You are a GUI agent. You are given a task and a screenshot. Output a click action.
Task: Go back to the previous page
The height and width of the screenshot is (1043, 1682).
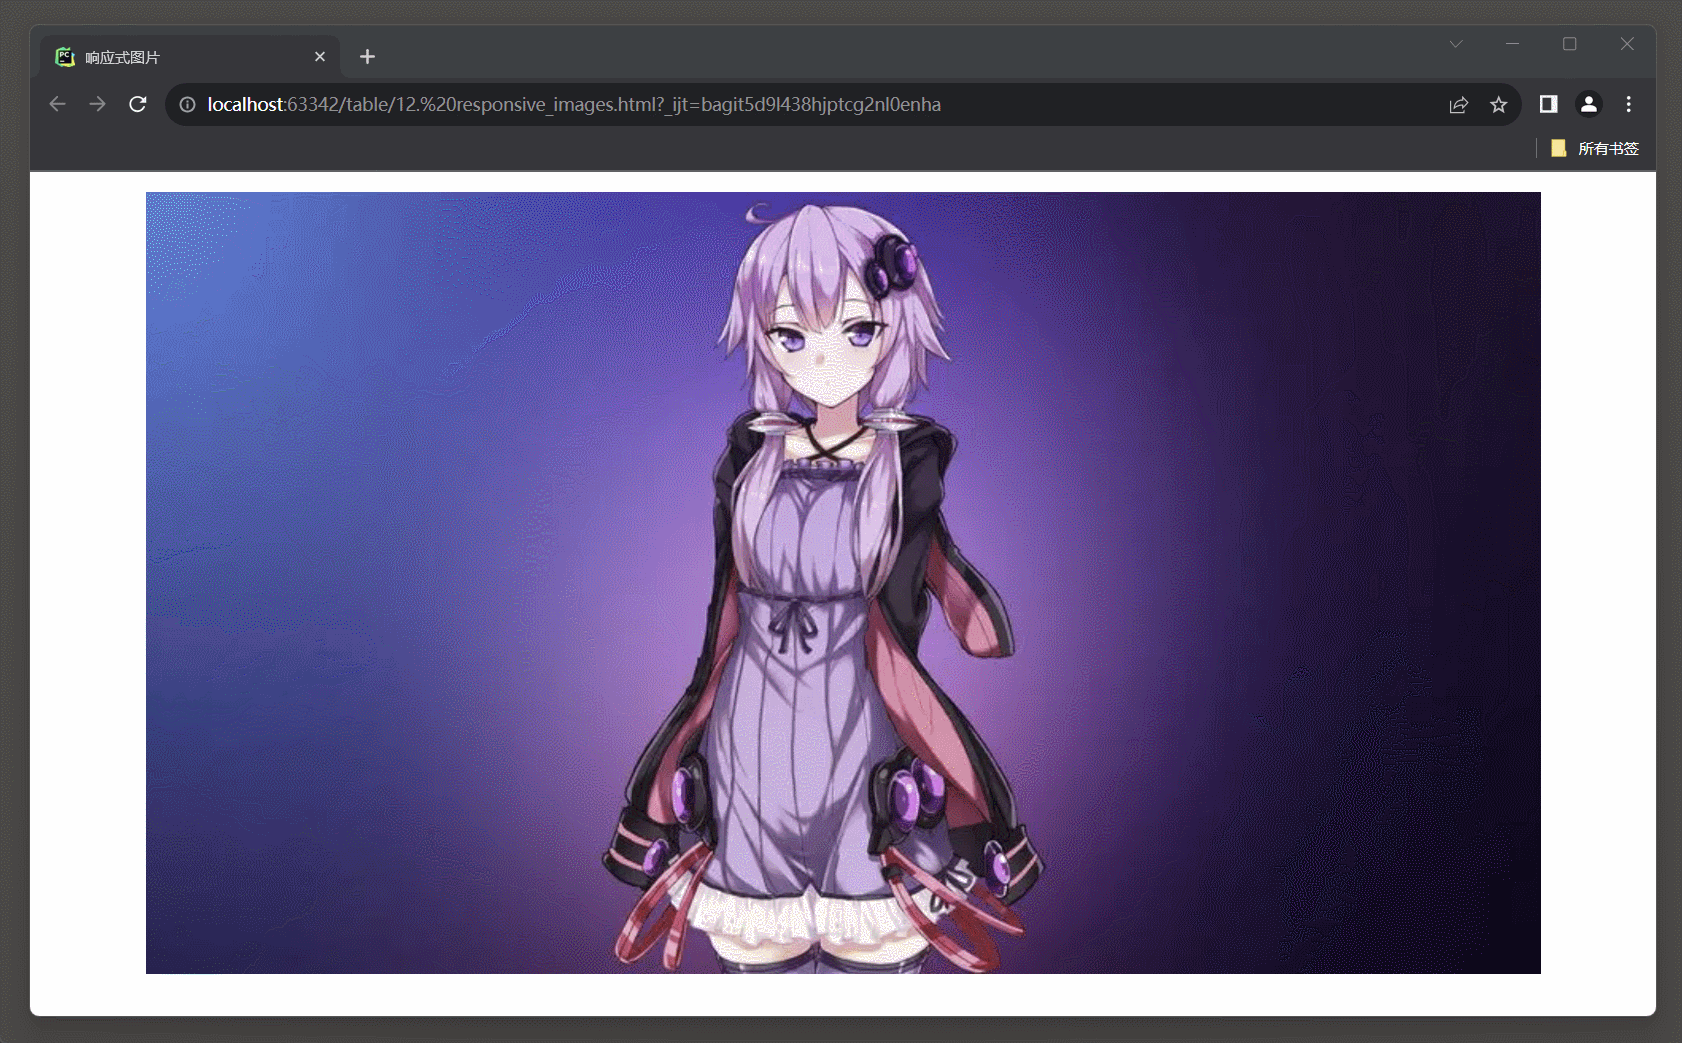point(57,104)
